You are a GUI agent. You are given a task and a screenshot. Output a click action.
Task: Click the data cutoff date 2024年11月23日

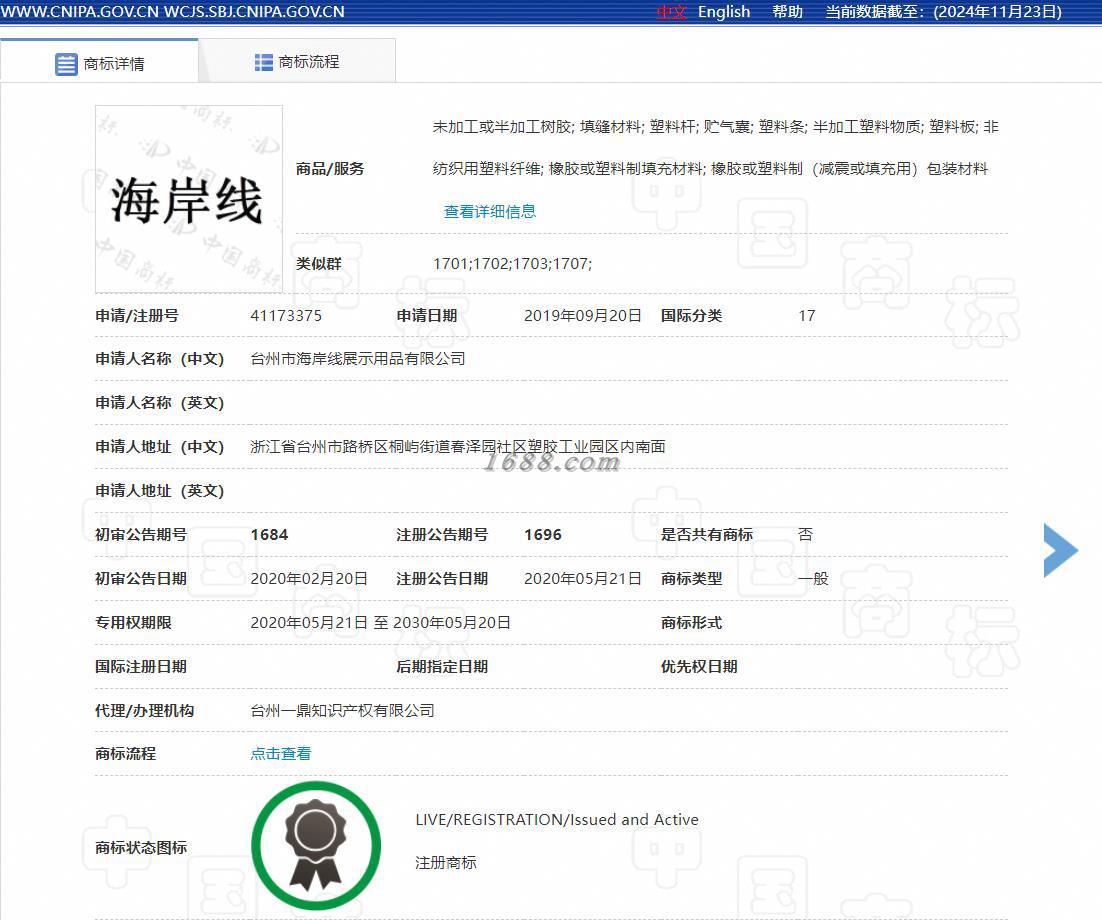[997, 12]
